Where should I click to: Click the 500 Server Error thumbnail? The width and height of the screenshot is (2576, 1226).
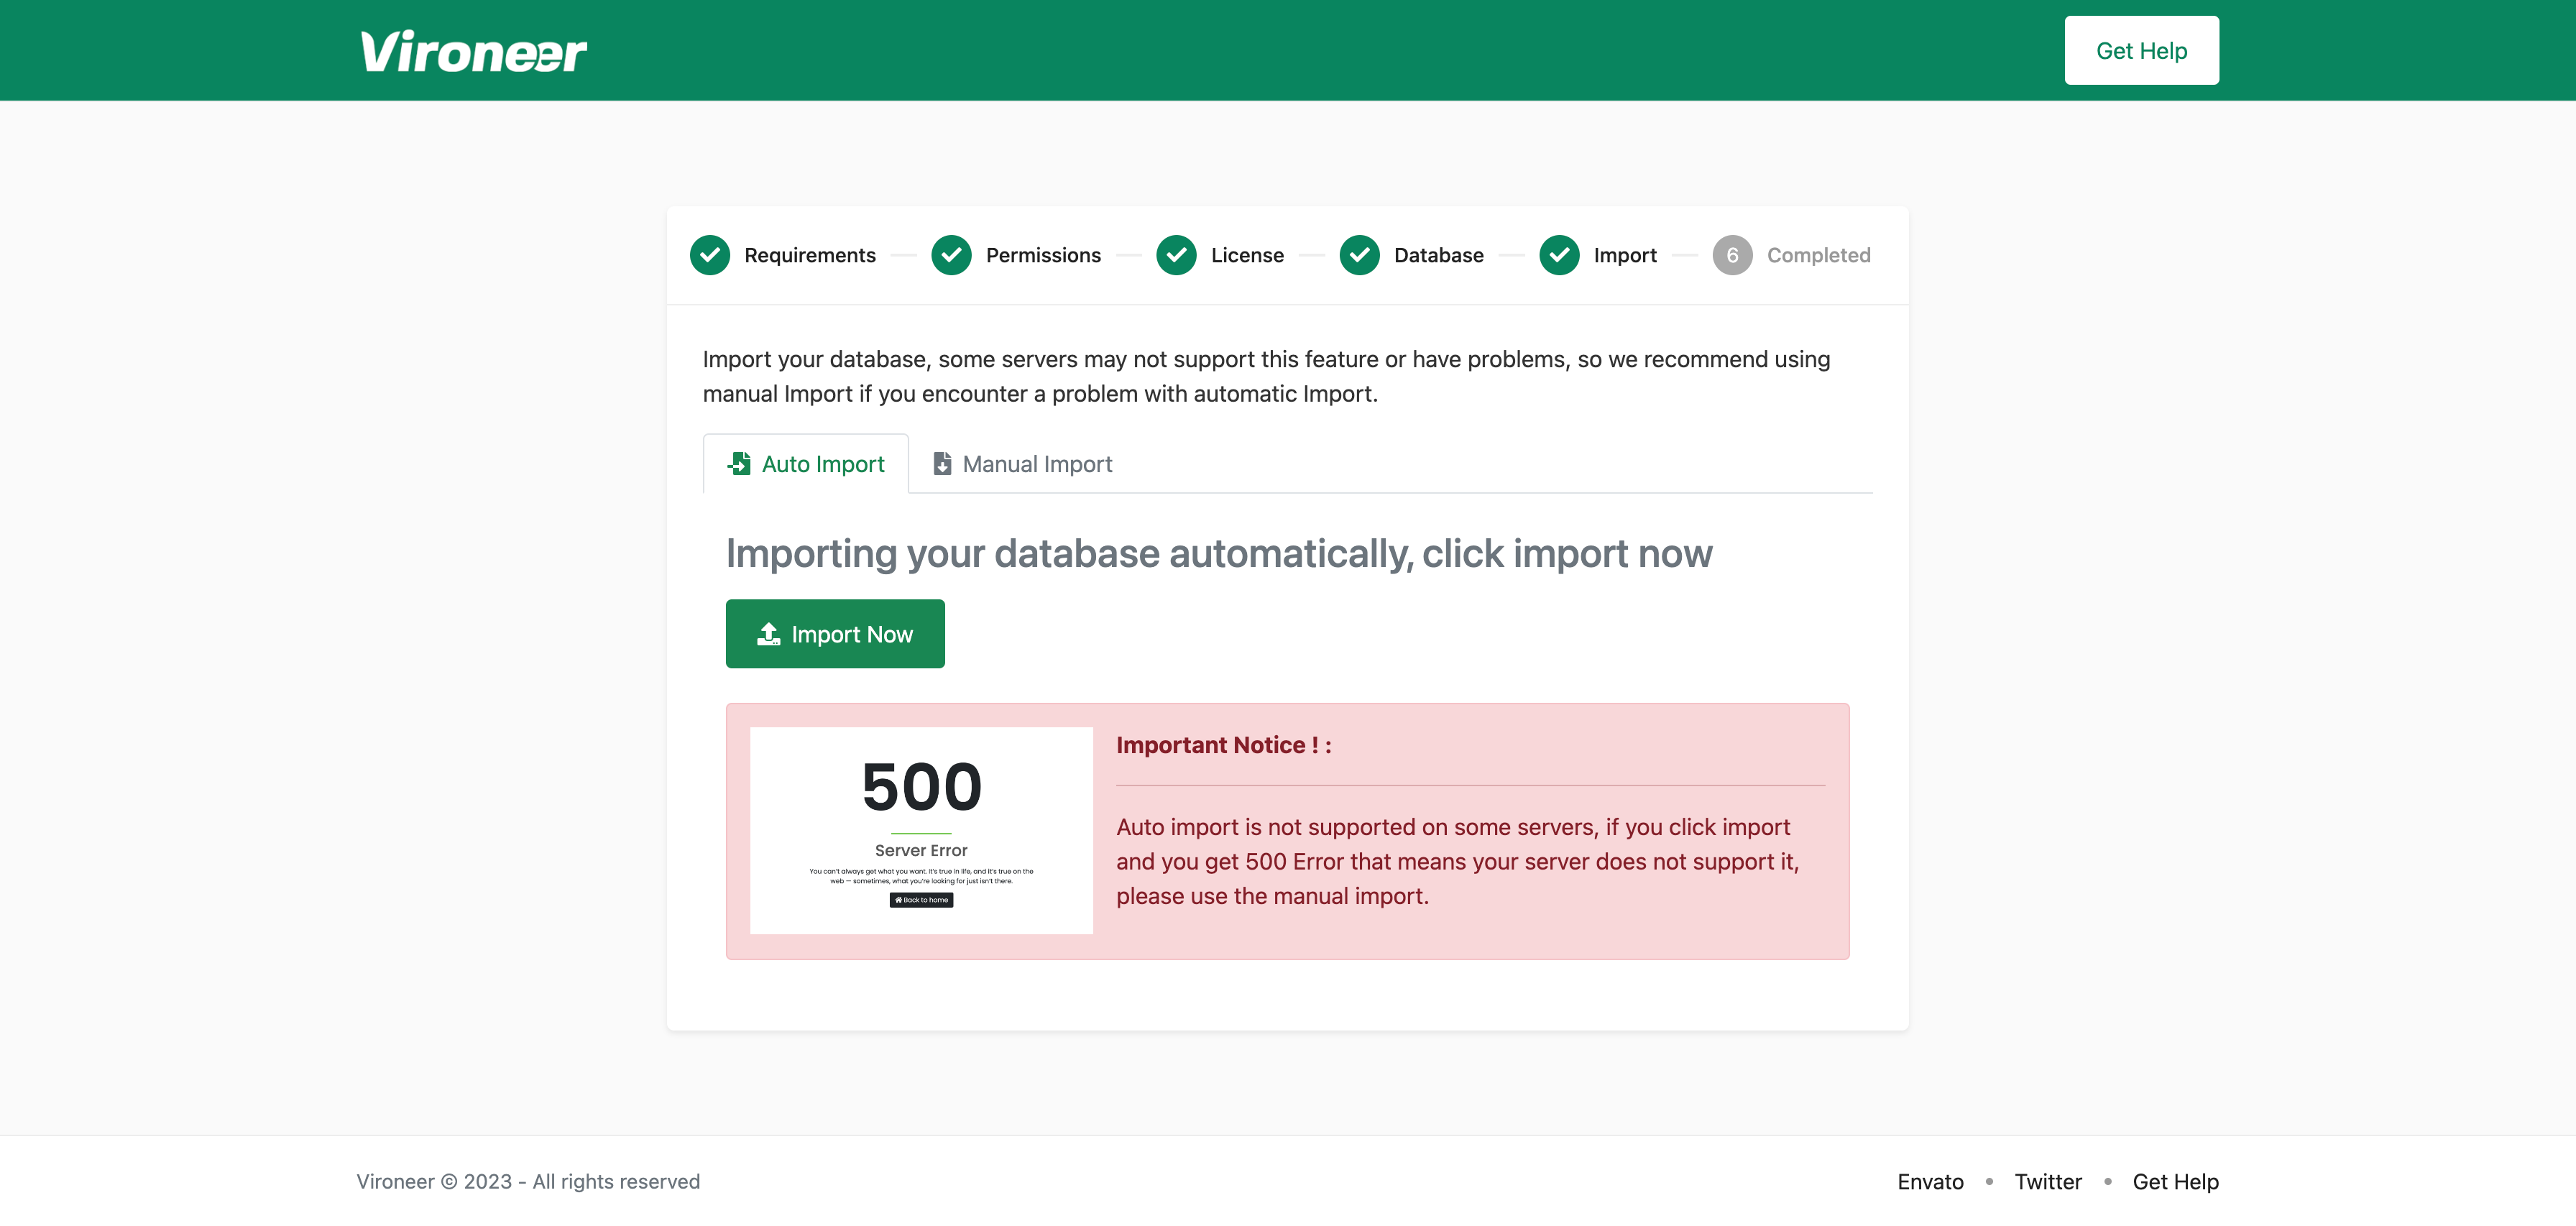click(x=921, y=830)
